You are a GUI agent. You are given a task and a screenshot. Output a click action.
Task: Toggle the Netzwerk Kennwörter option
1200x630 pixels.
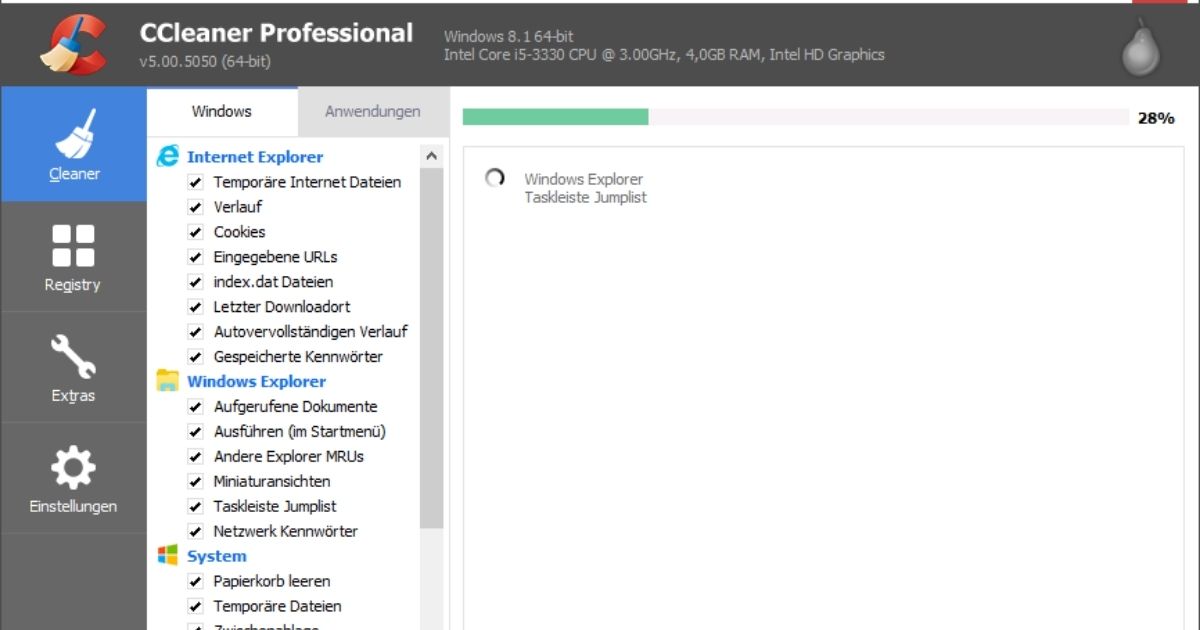[x=196, y=531]
